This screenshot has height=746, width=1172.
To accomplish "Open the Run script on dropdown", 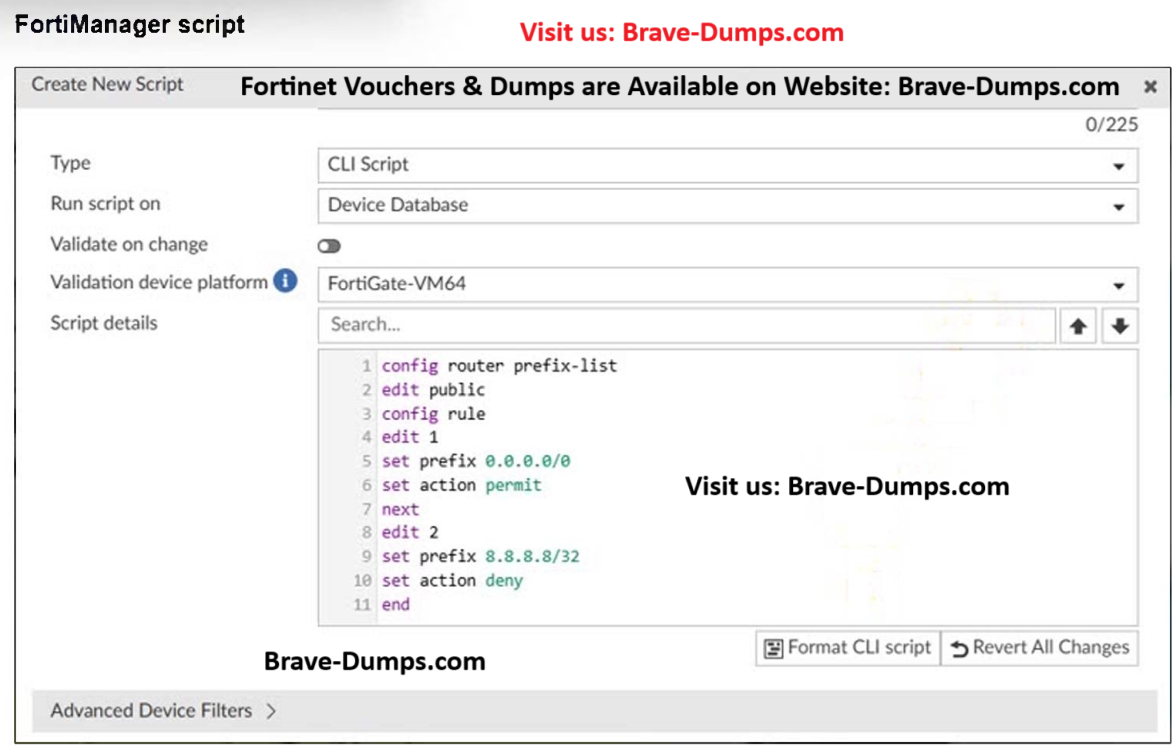I will coord(727,205).
